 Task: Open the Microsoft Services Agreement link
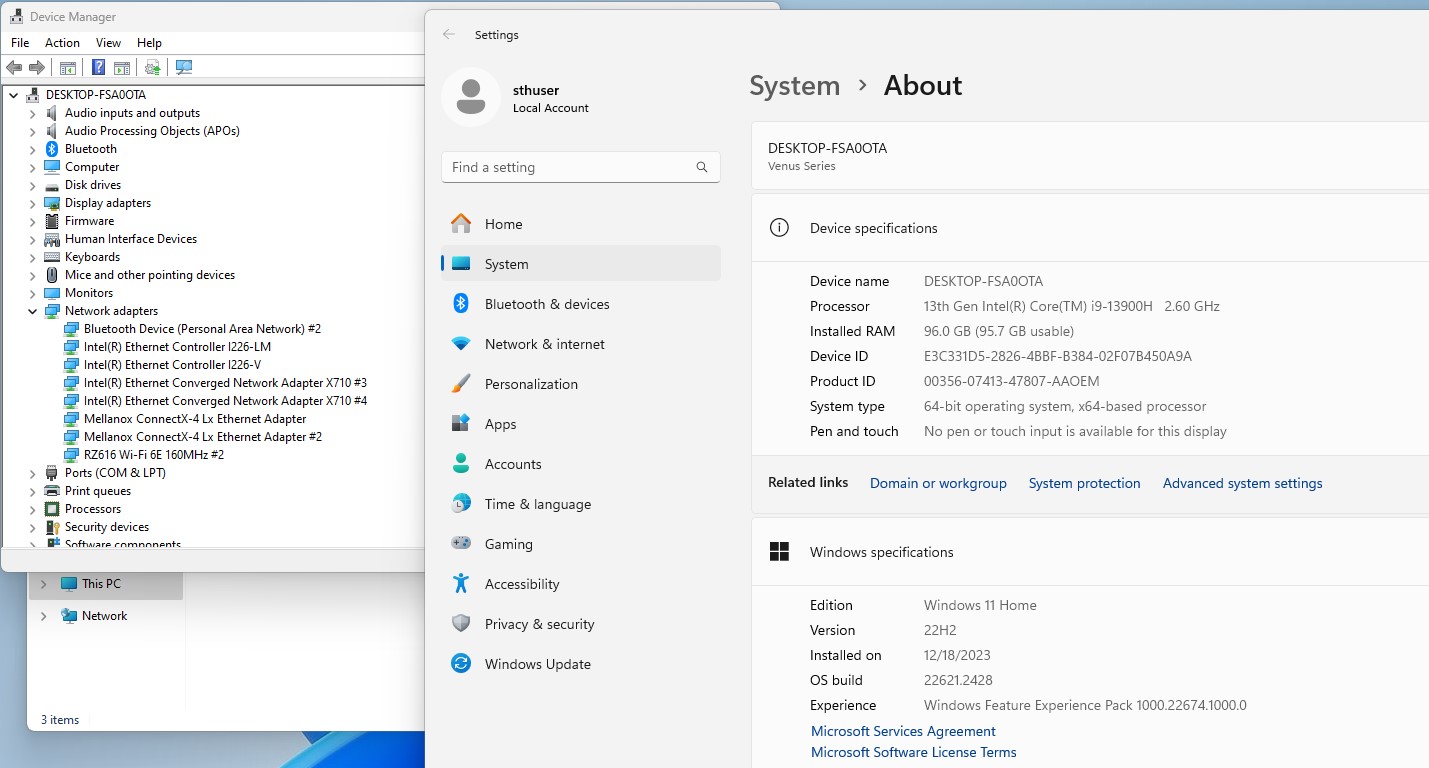tap(903, 731)
